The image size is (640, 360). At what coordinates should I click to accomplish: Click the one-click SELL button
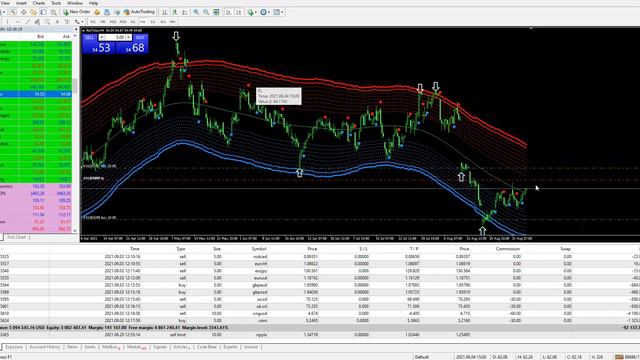click(90, 38)
